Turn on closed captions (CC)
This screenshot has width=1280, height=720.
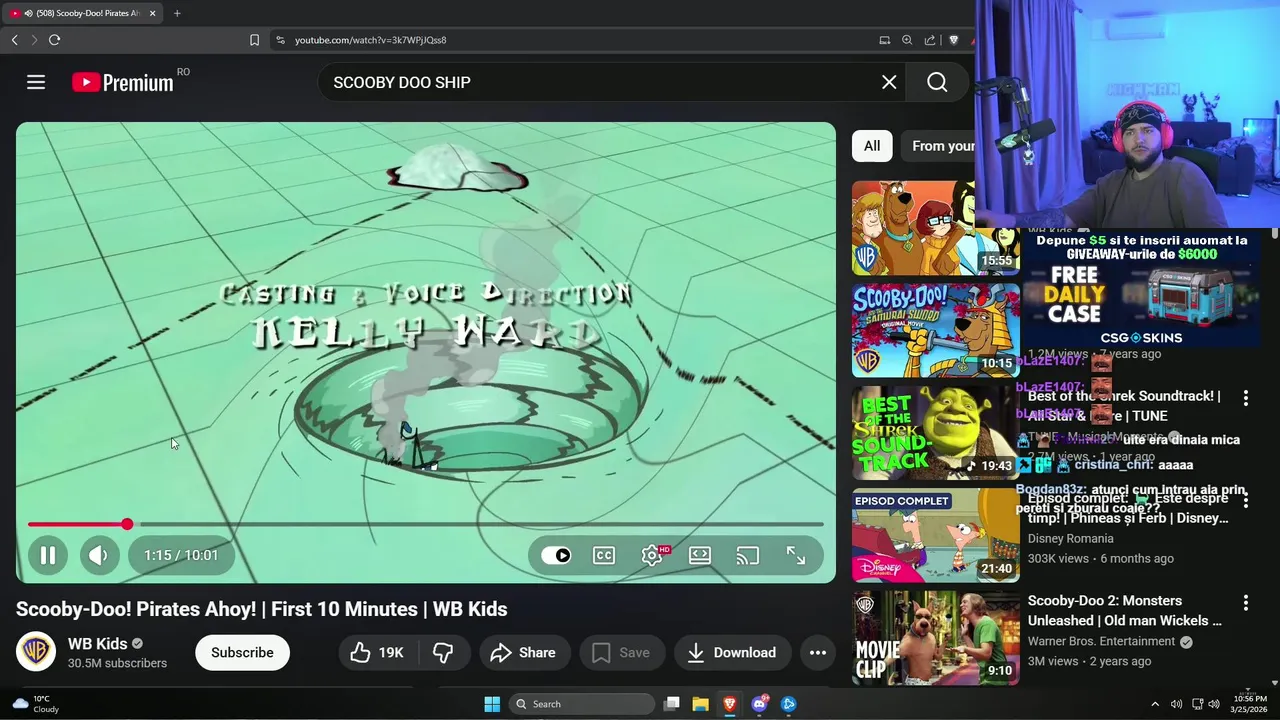click(604, 555)
